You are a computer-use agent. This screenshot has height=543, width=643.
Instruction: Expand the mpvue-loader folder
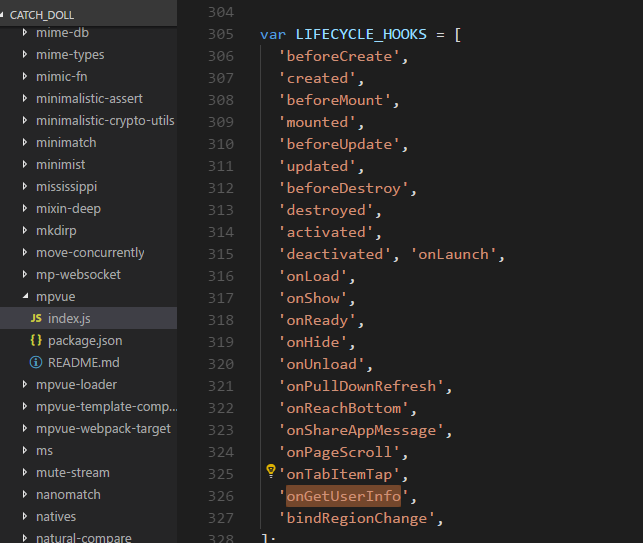pyautogui.click(x=25, y=384)
